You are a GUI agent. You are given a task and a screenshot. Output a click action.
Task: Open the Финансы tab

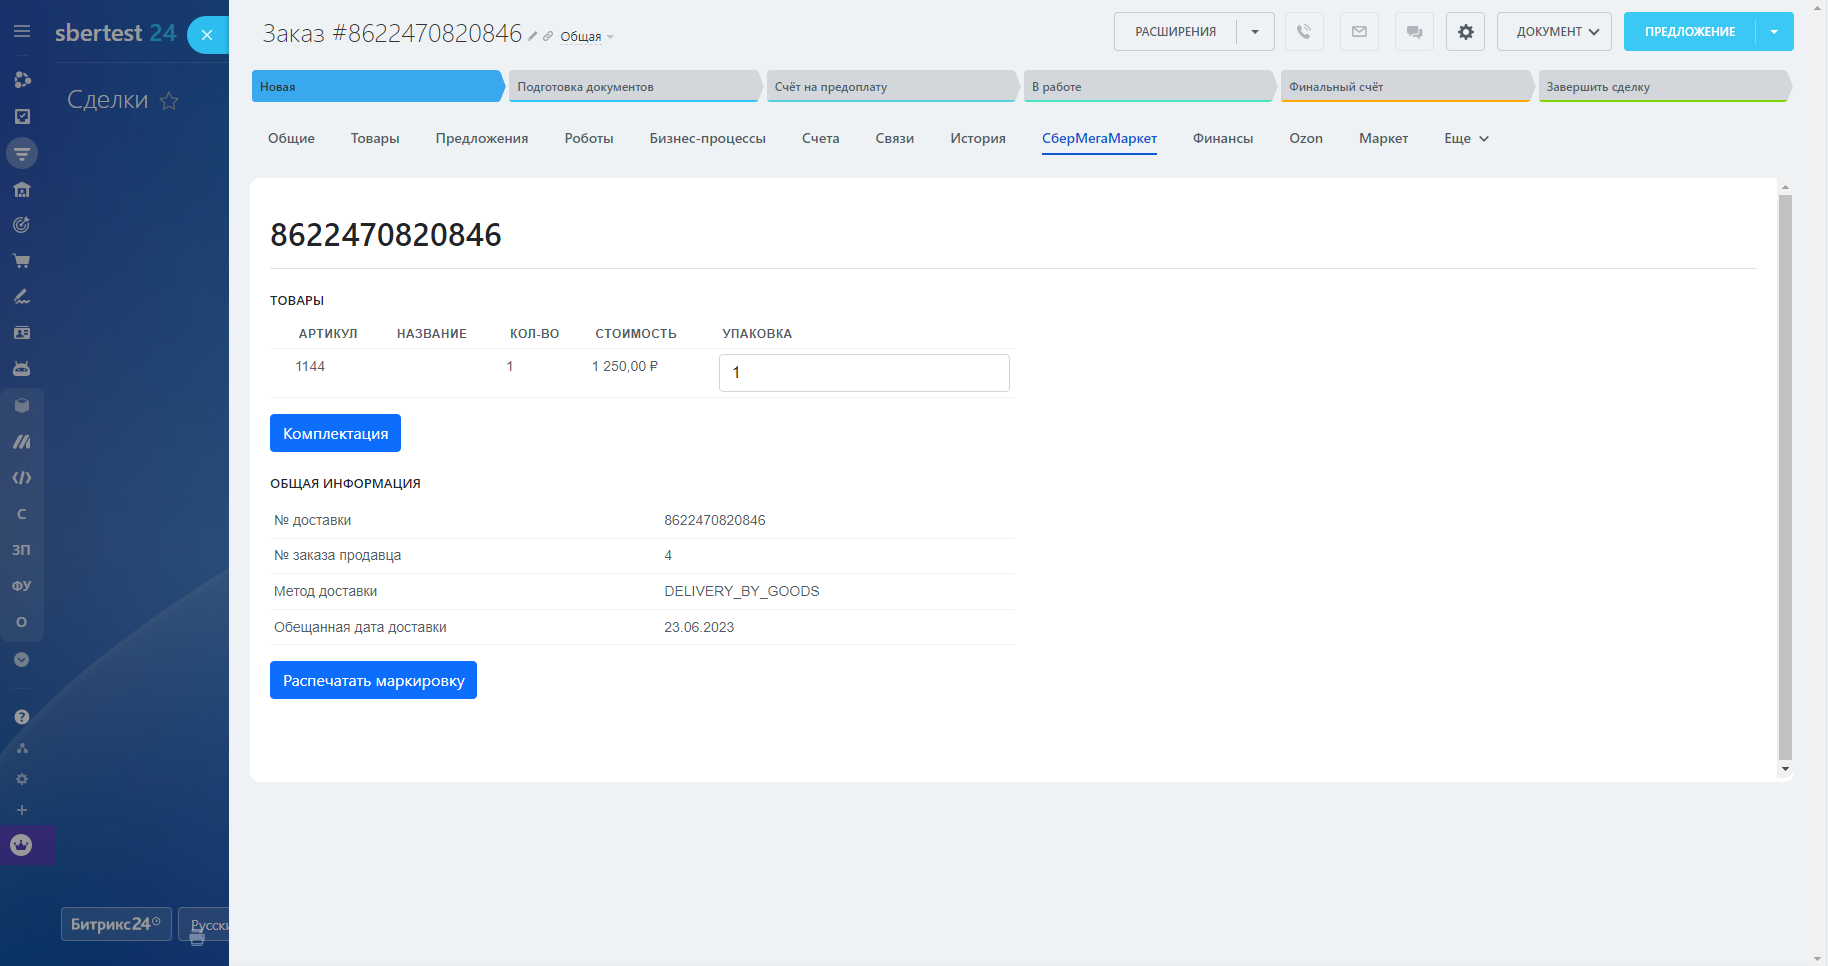click(1222, 139)
